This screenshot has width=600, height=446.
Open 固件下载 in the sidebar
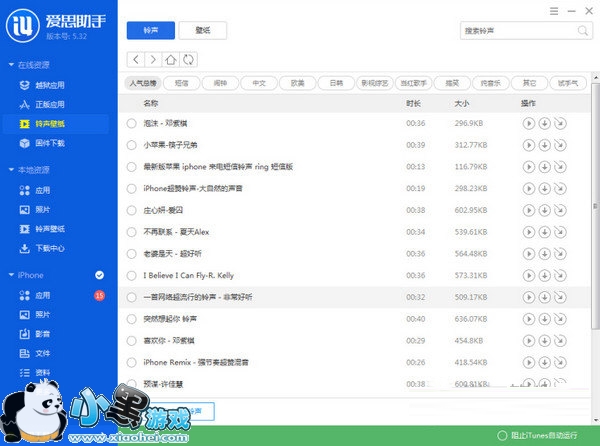pos(50,143)
